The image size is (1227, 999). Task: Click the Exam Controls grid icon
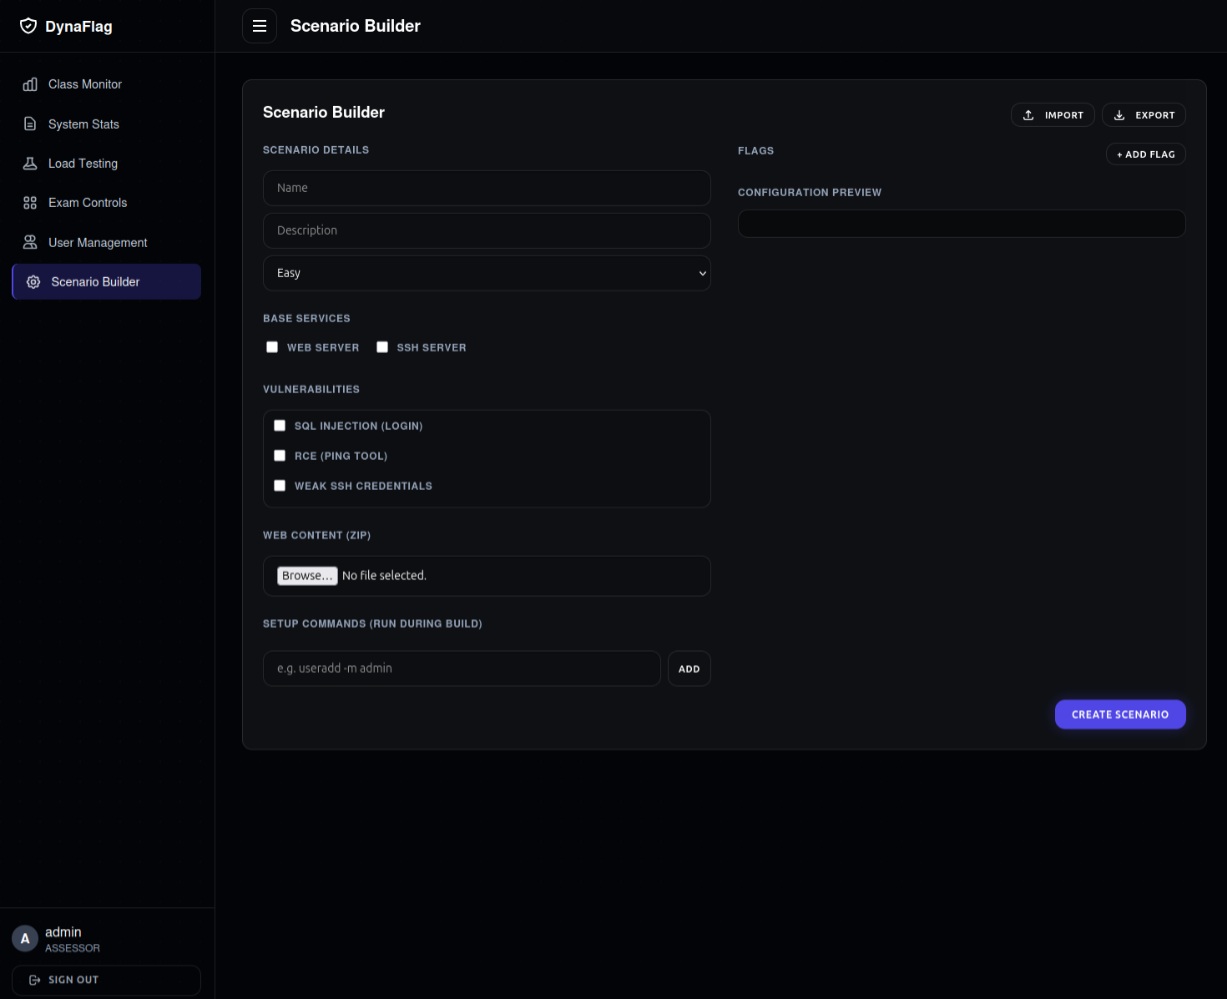(30, 203)
